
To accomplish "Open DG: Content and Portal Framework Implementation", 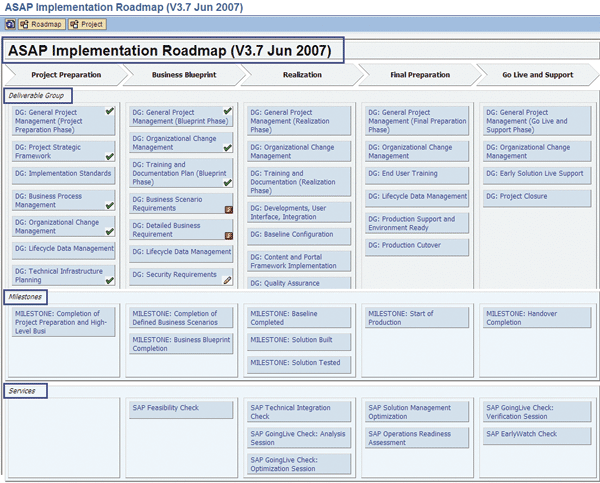I will 299,261.
